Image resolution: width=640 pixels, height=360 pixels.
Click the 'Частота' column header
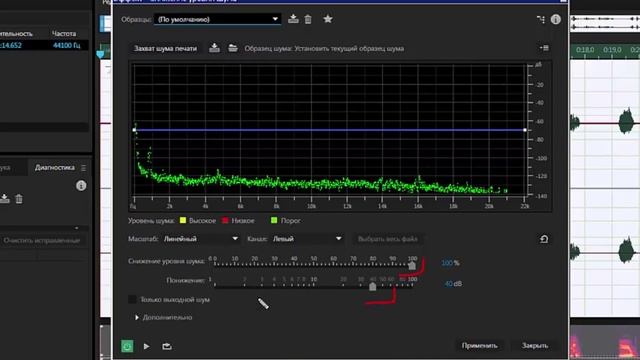point(64,33)
